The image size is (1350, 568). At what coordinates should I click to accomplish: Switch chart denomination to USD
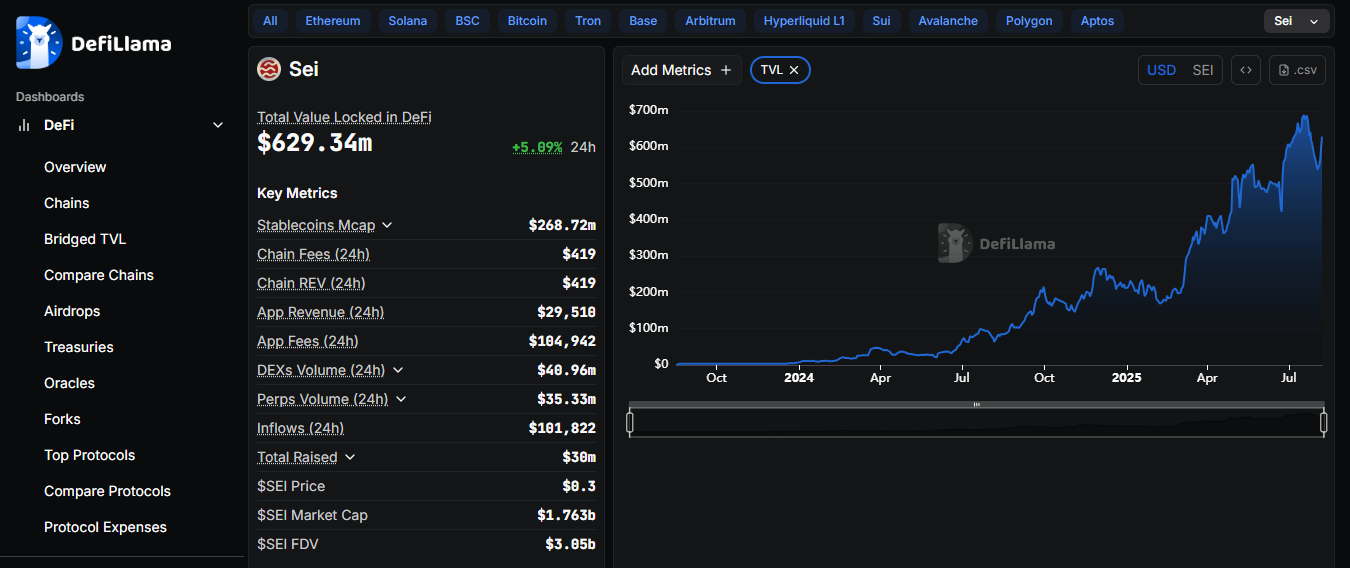tap(1161, 70)
